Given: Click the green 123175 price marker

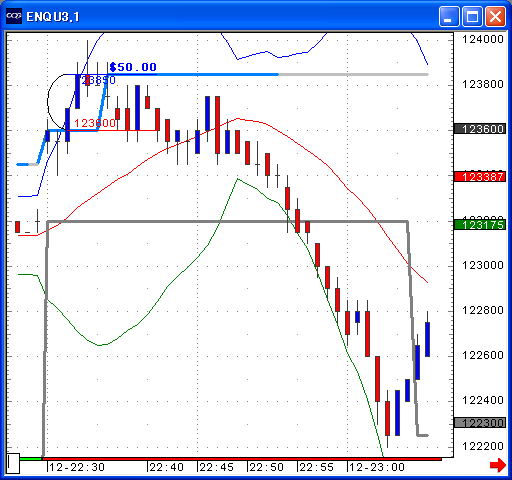Looking at the screenshot, I should coord(480,225).
